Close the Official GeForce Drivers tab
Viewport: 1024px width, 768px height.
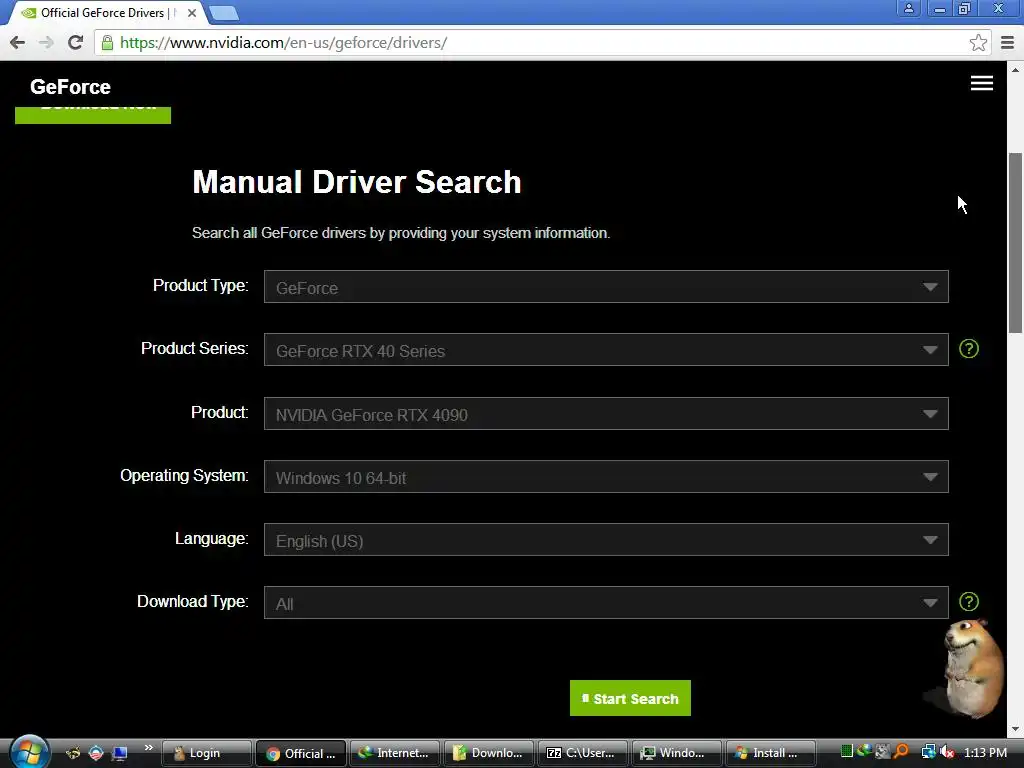(x=192, y=13)
